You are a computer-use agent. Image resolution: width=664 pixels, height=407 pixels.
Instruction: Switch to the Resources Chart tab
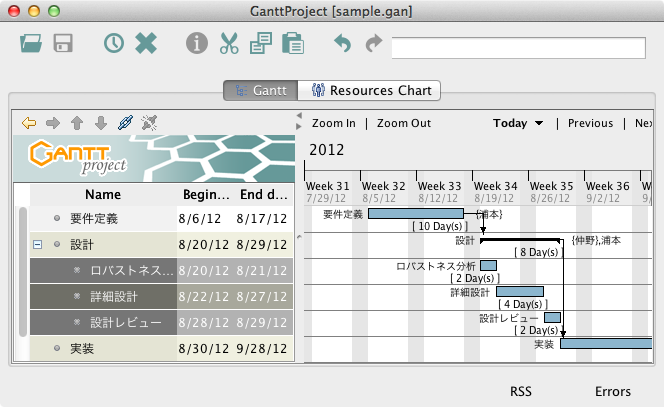(369, 90)
